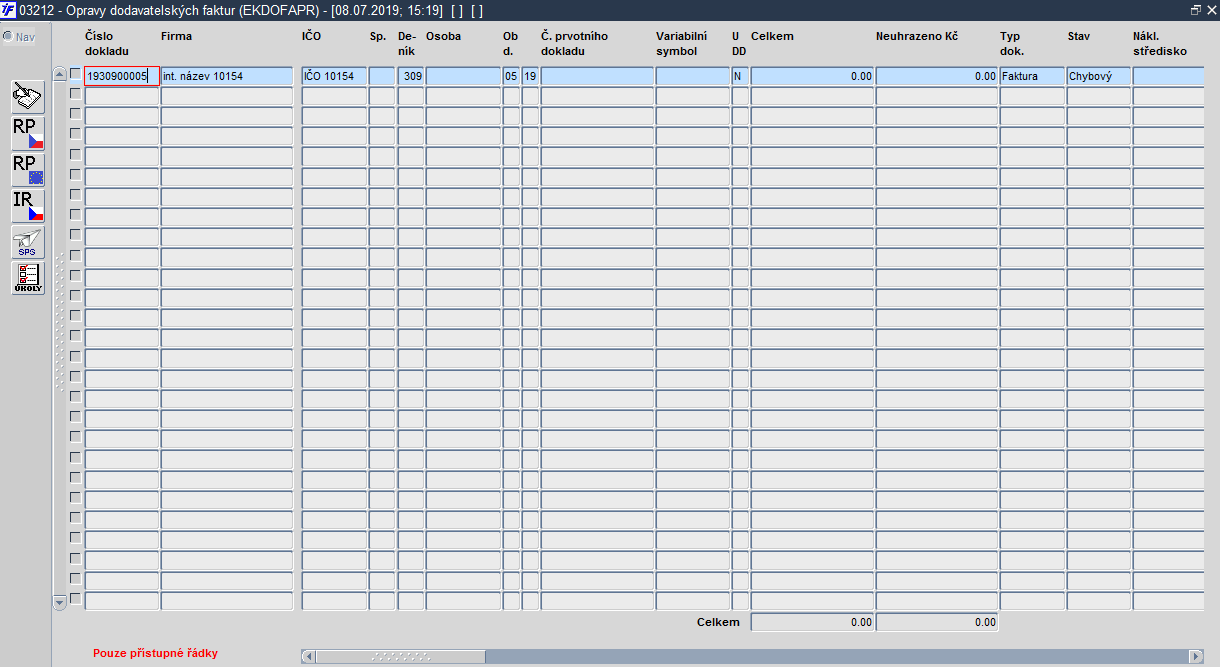Open the IR Czech flag tool
This screenshot has height=667, width=1220.
point(28,206)
